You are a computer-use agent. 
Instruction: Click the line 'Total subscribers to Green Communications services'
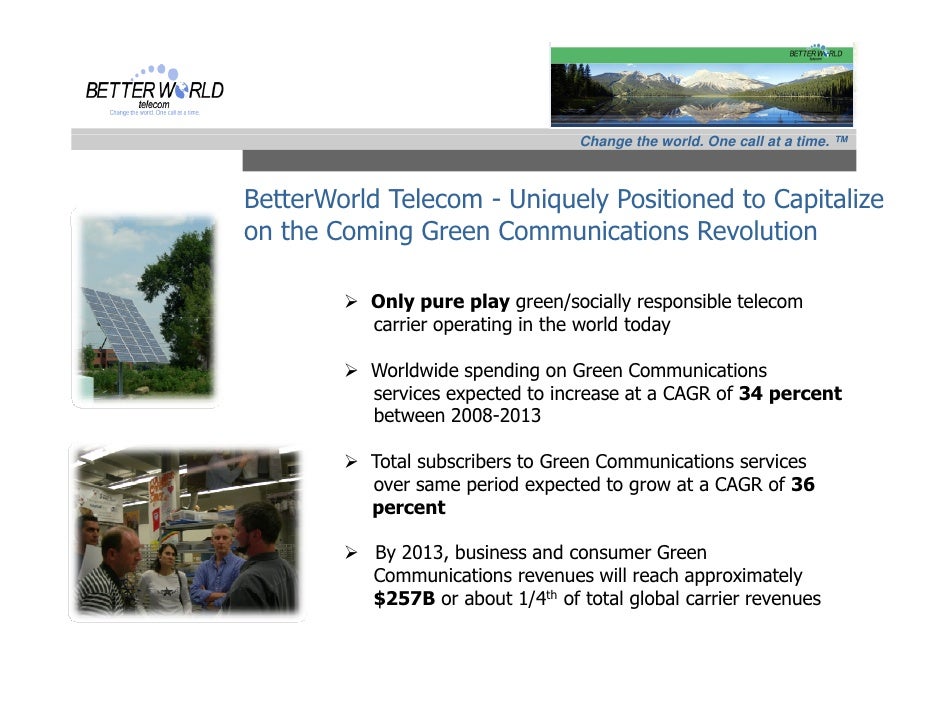click(588, 461)
